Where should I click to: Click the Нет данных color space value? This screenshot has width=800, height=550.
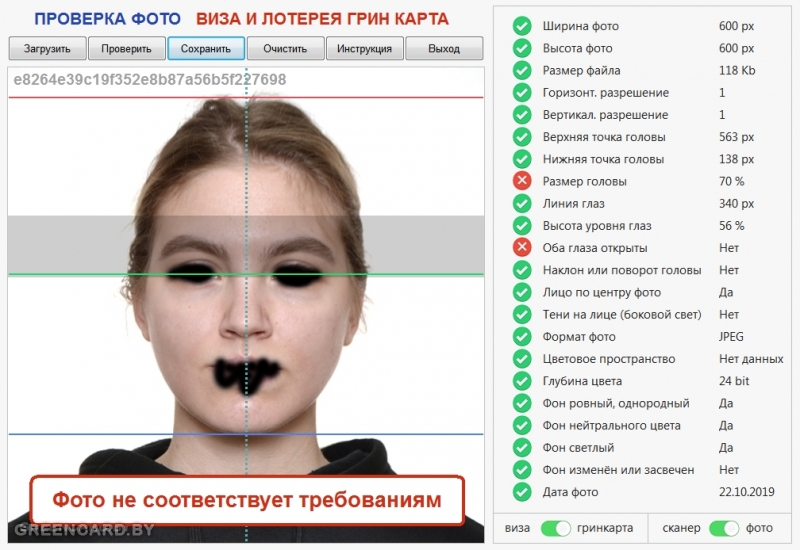click(751, 359)
